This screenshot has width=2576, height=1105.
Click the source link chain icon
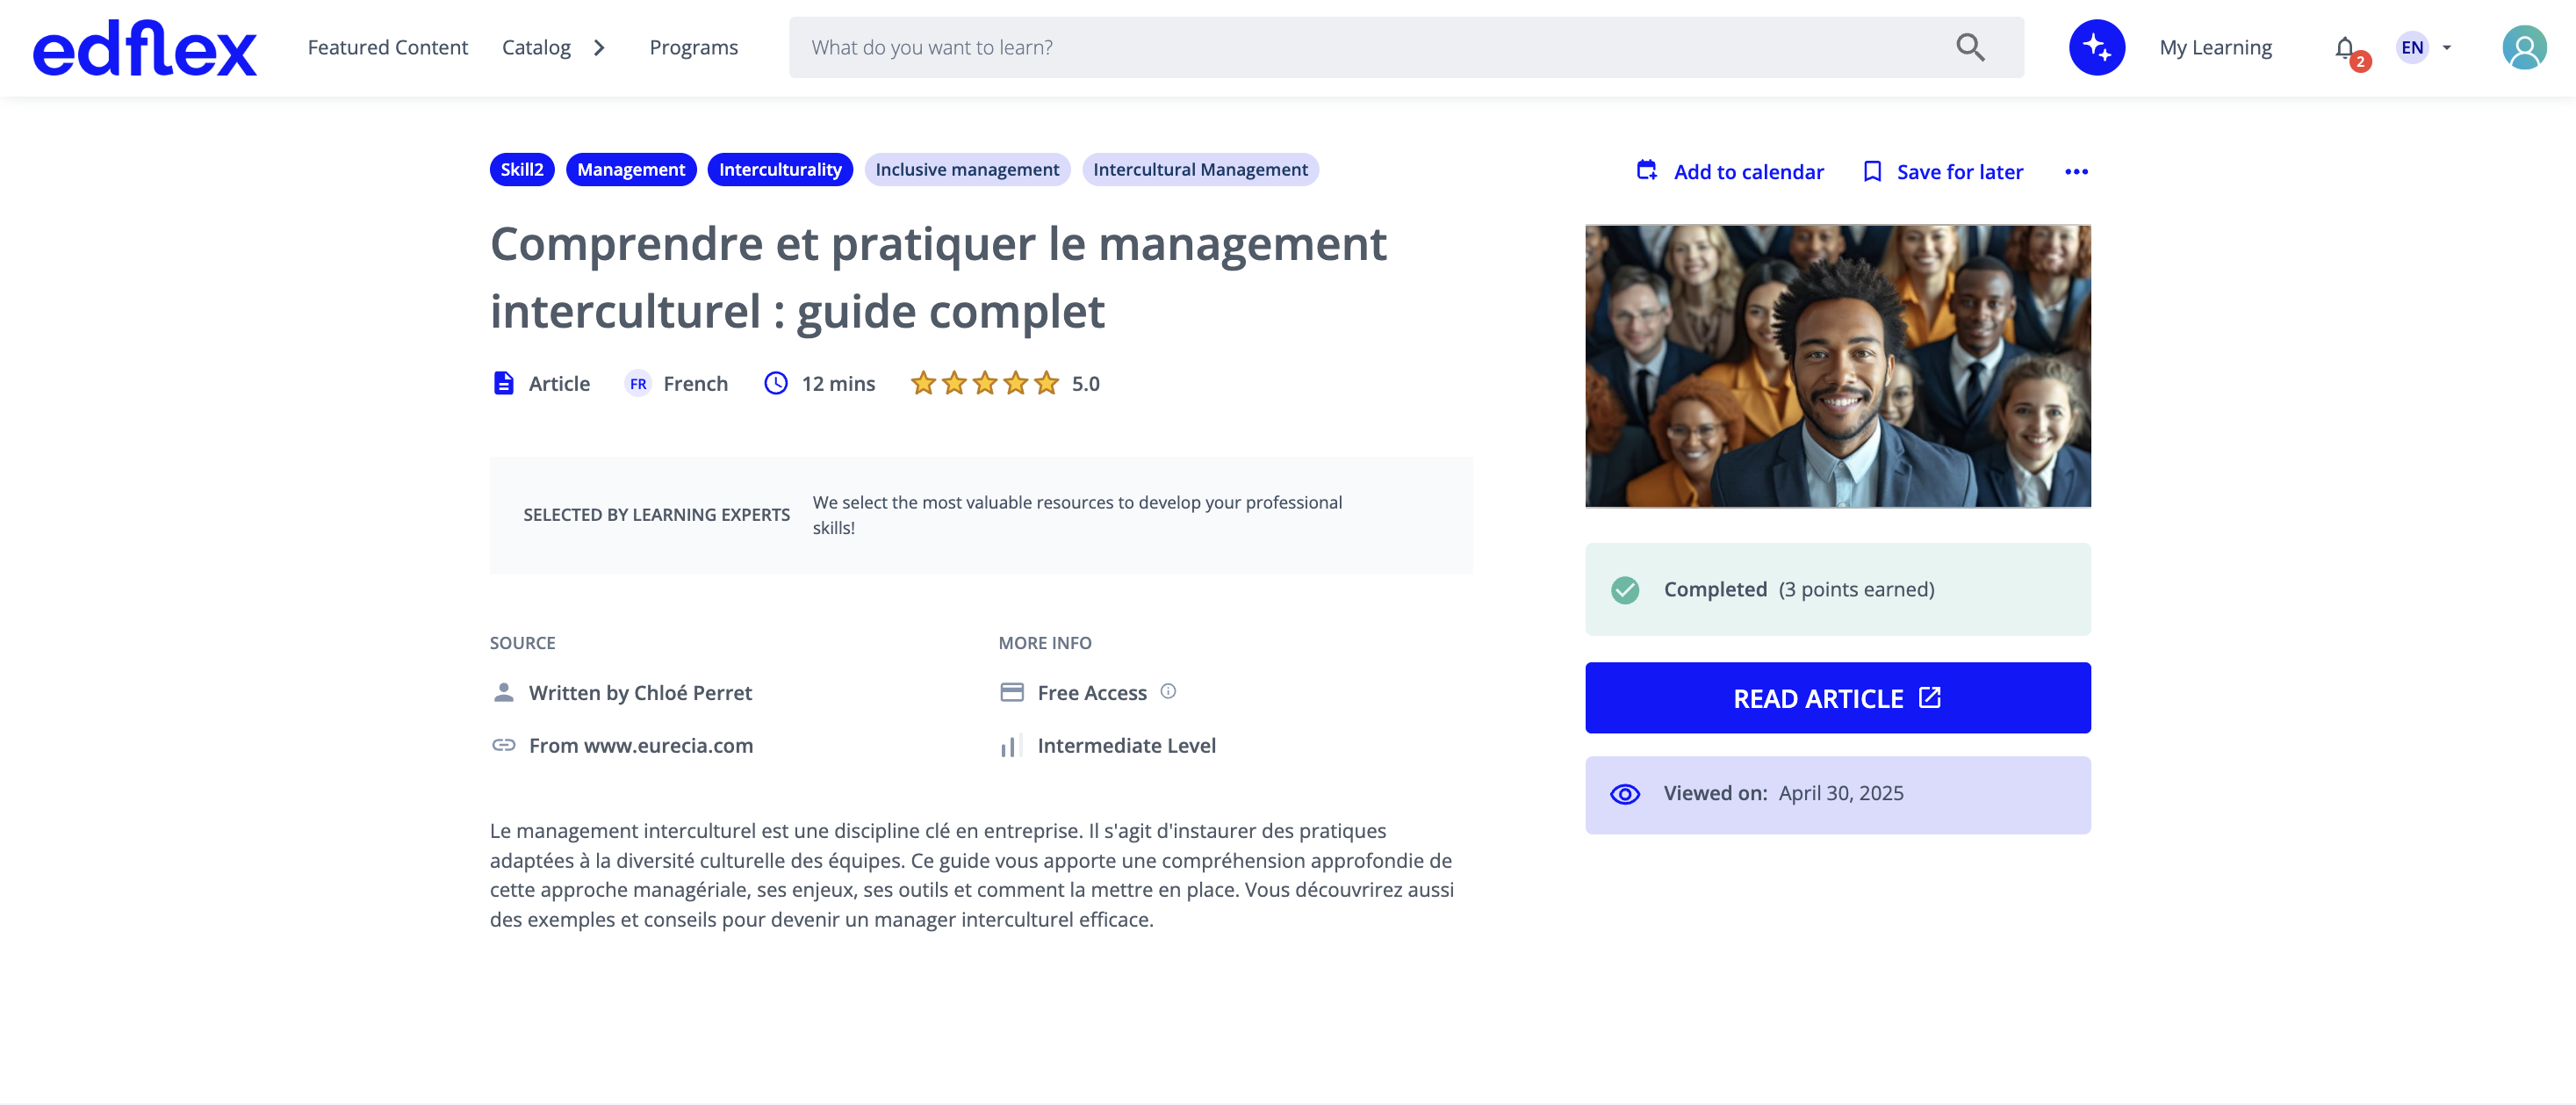click(x=503, y=745)
